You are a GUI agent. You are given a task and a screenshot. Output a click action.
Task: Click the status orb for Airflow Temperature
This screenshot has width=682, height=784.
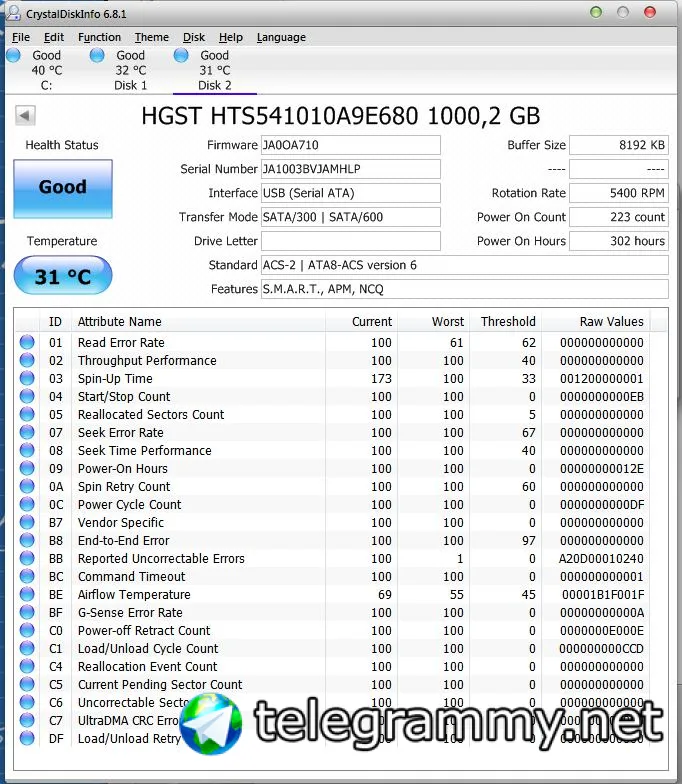coord(27,594)
